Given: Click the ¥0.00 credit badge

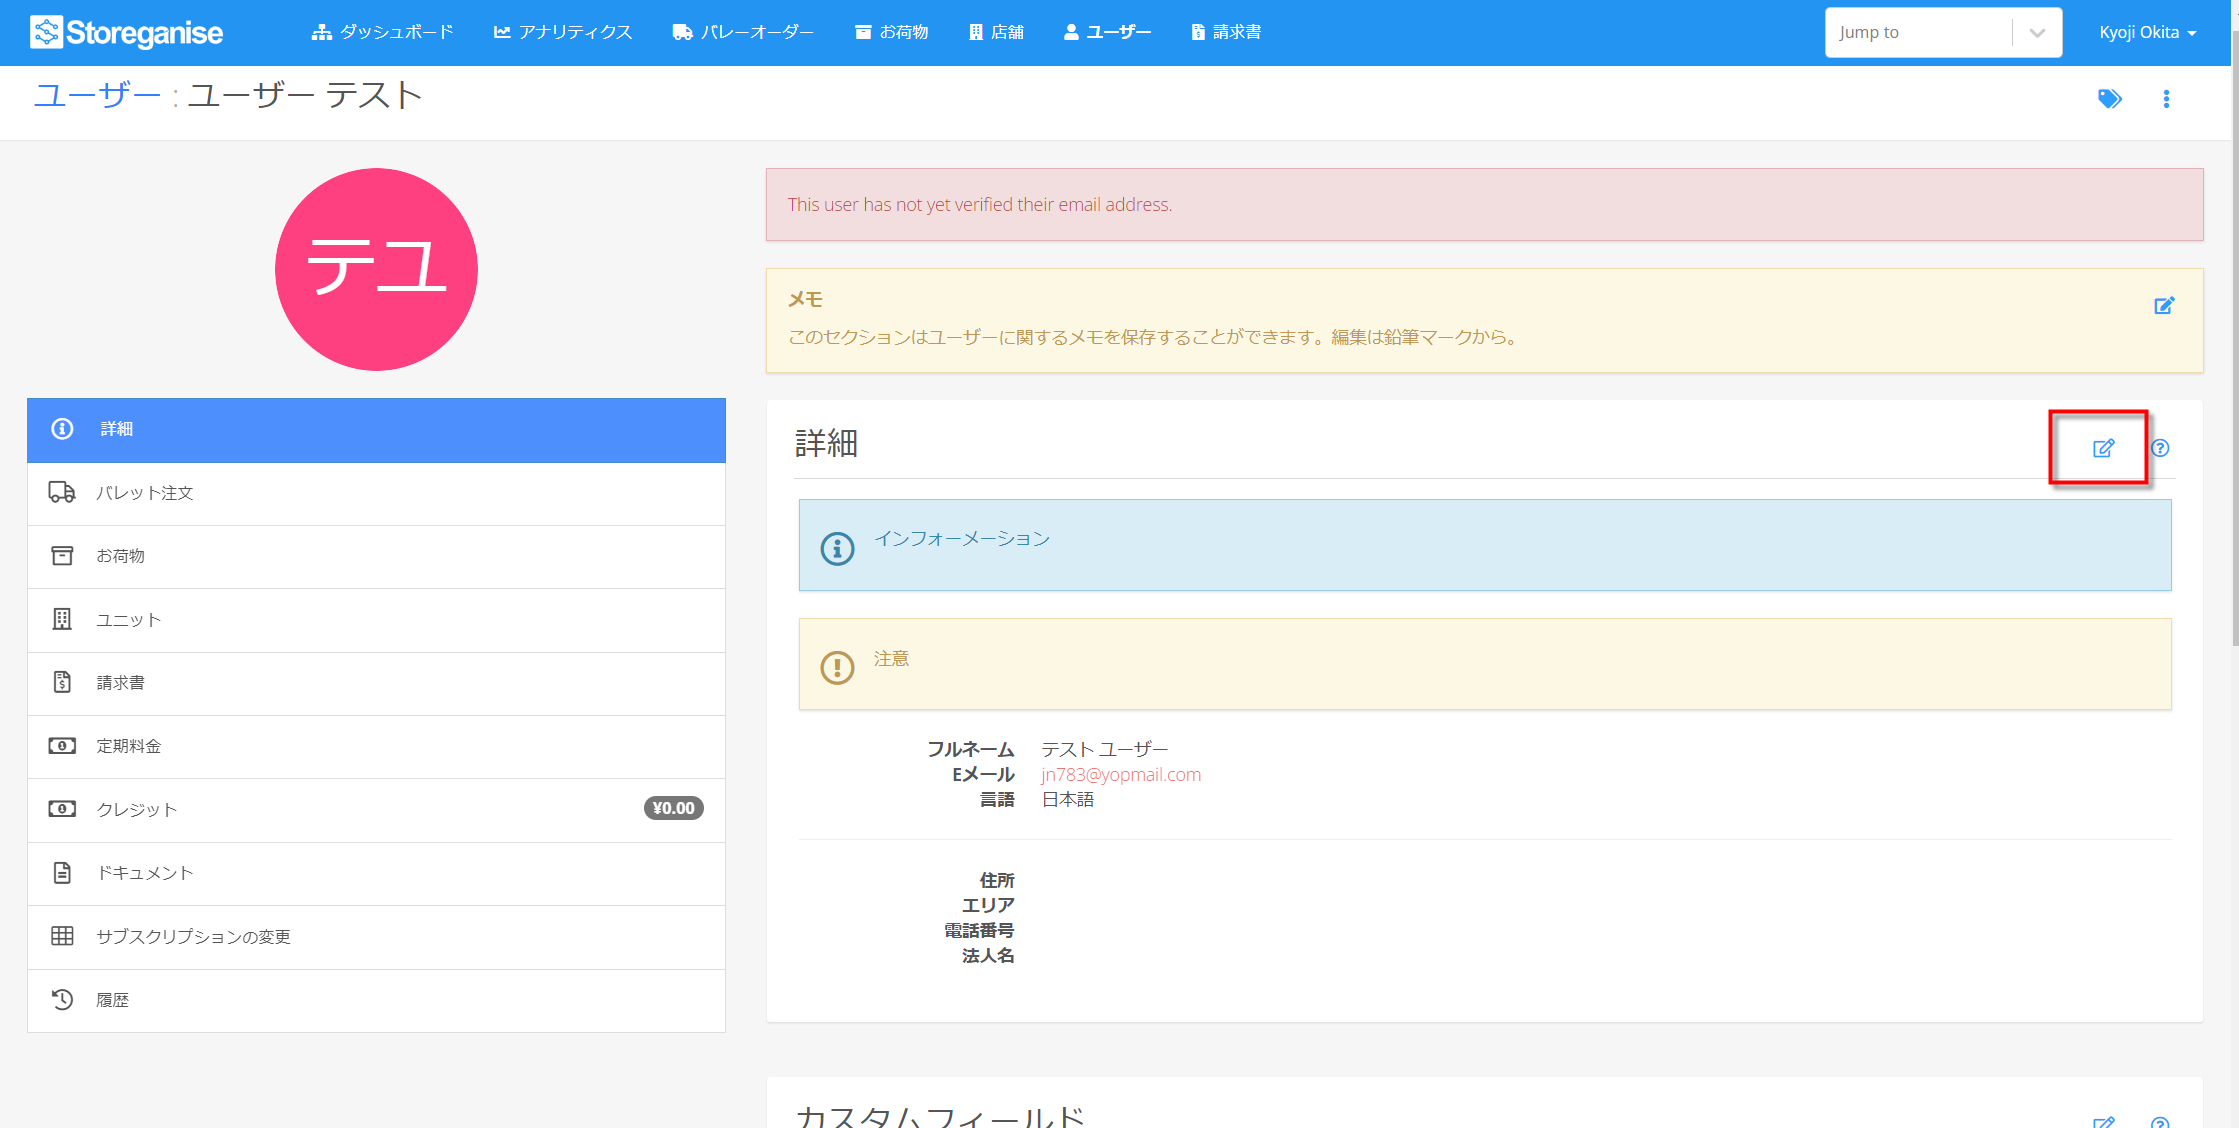Looking at the screenshot, I should [x=673, y=808].
